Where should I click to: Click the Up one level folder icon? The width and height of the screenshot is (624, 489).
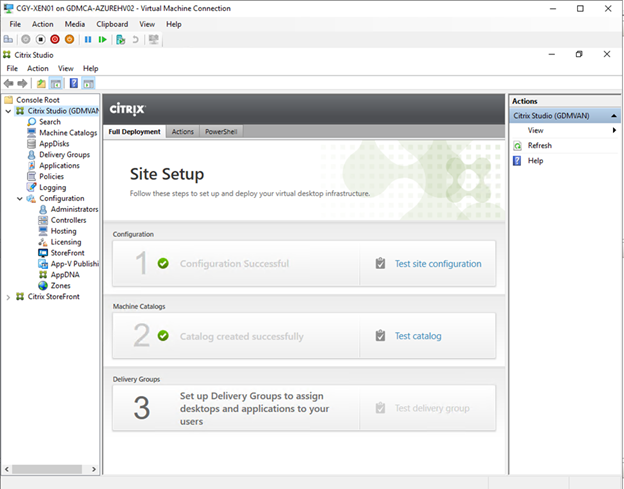coord(41,83)
